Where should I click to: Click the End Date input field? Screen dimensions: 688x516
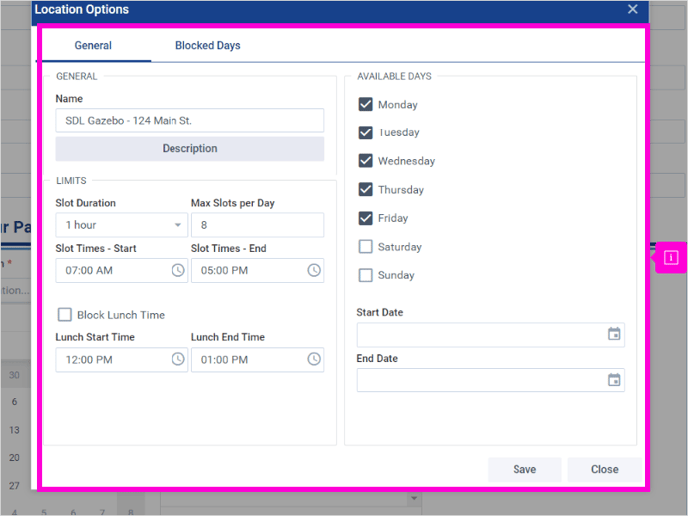tap(491, 380)
